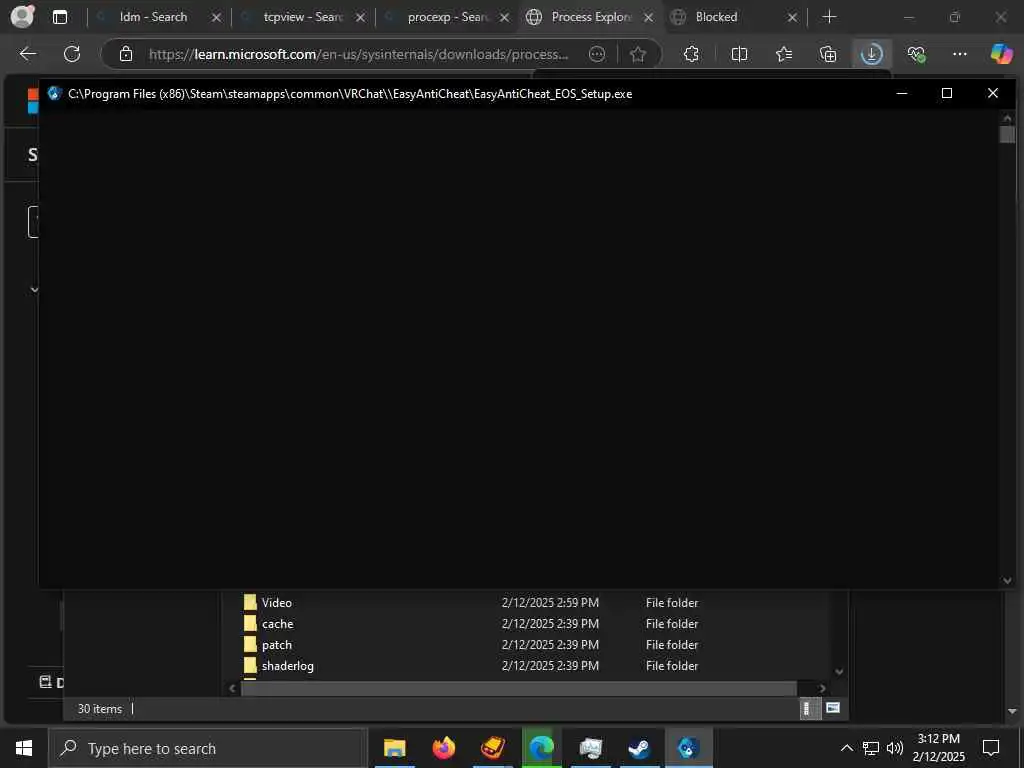Open the notification center
Screen dimensions: 1024x768
click(991, 748)
